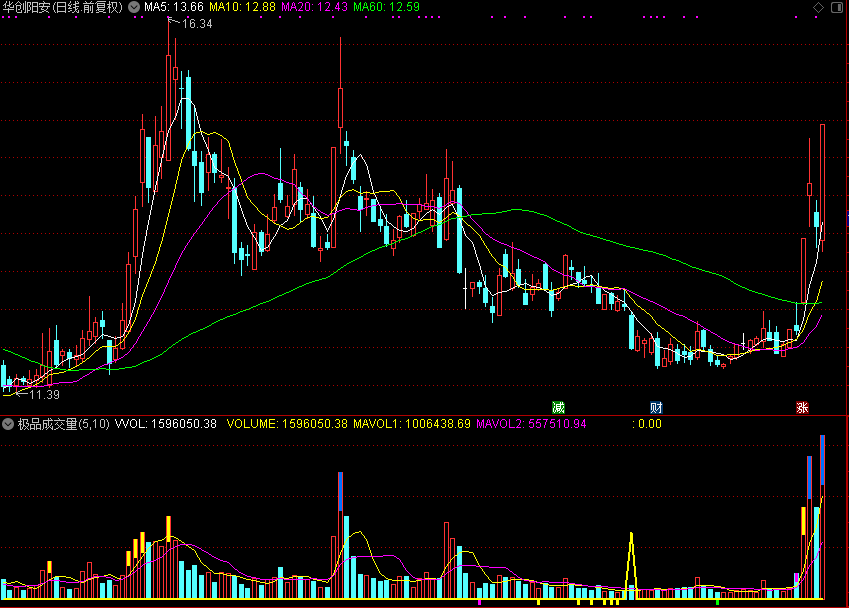Viewport: 849px width, 608px height.
Task: Click the green 减 marker icon
Action: (558, 407)
